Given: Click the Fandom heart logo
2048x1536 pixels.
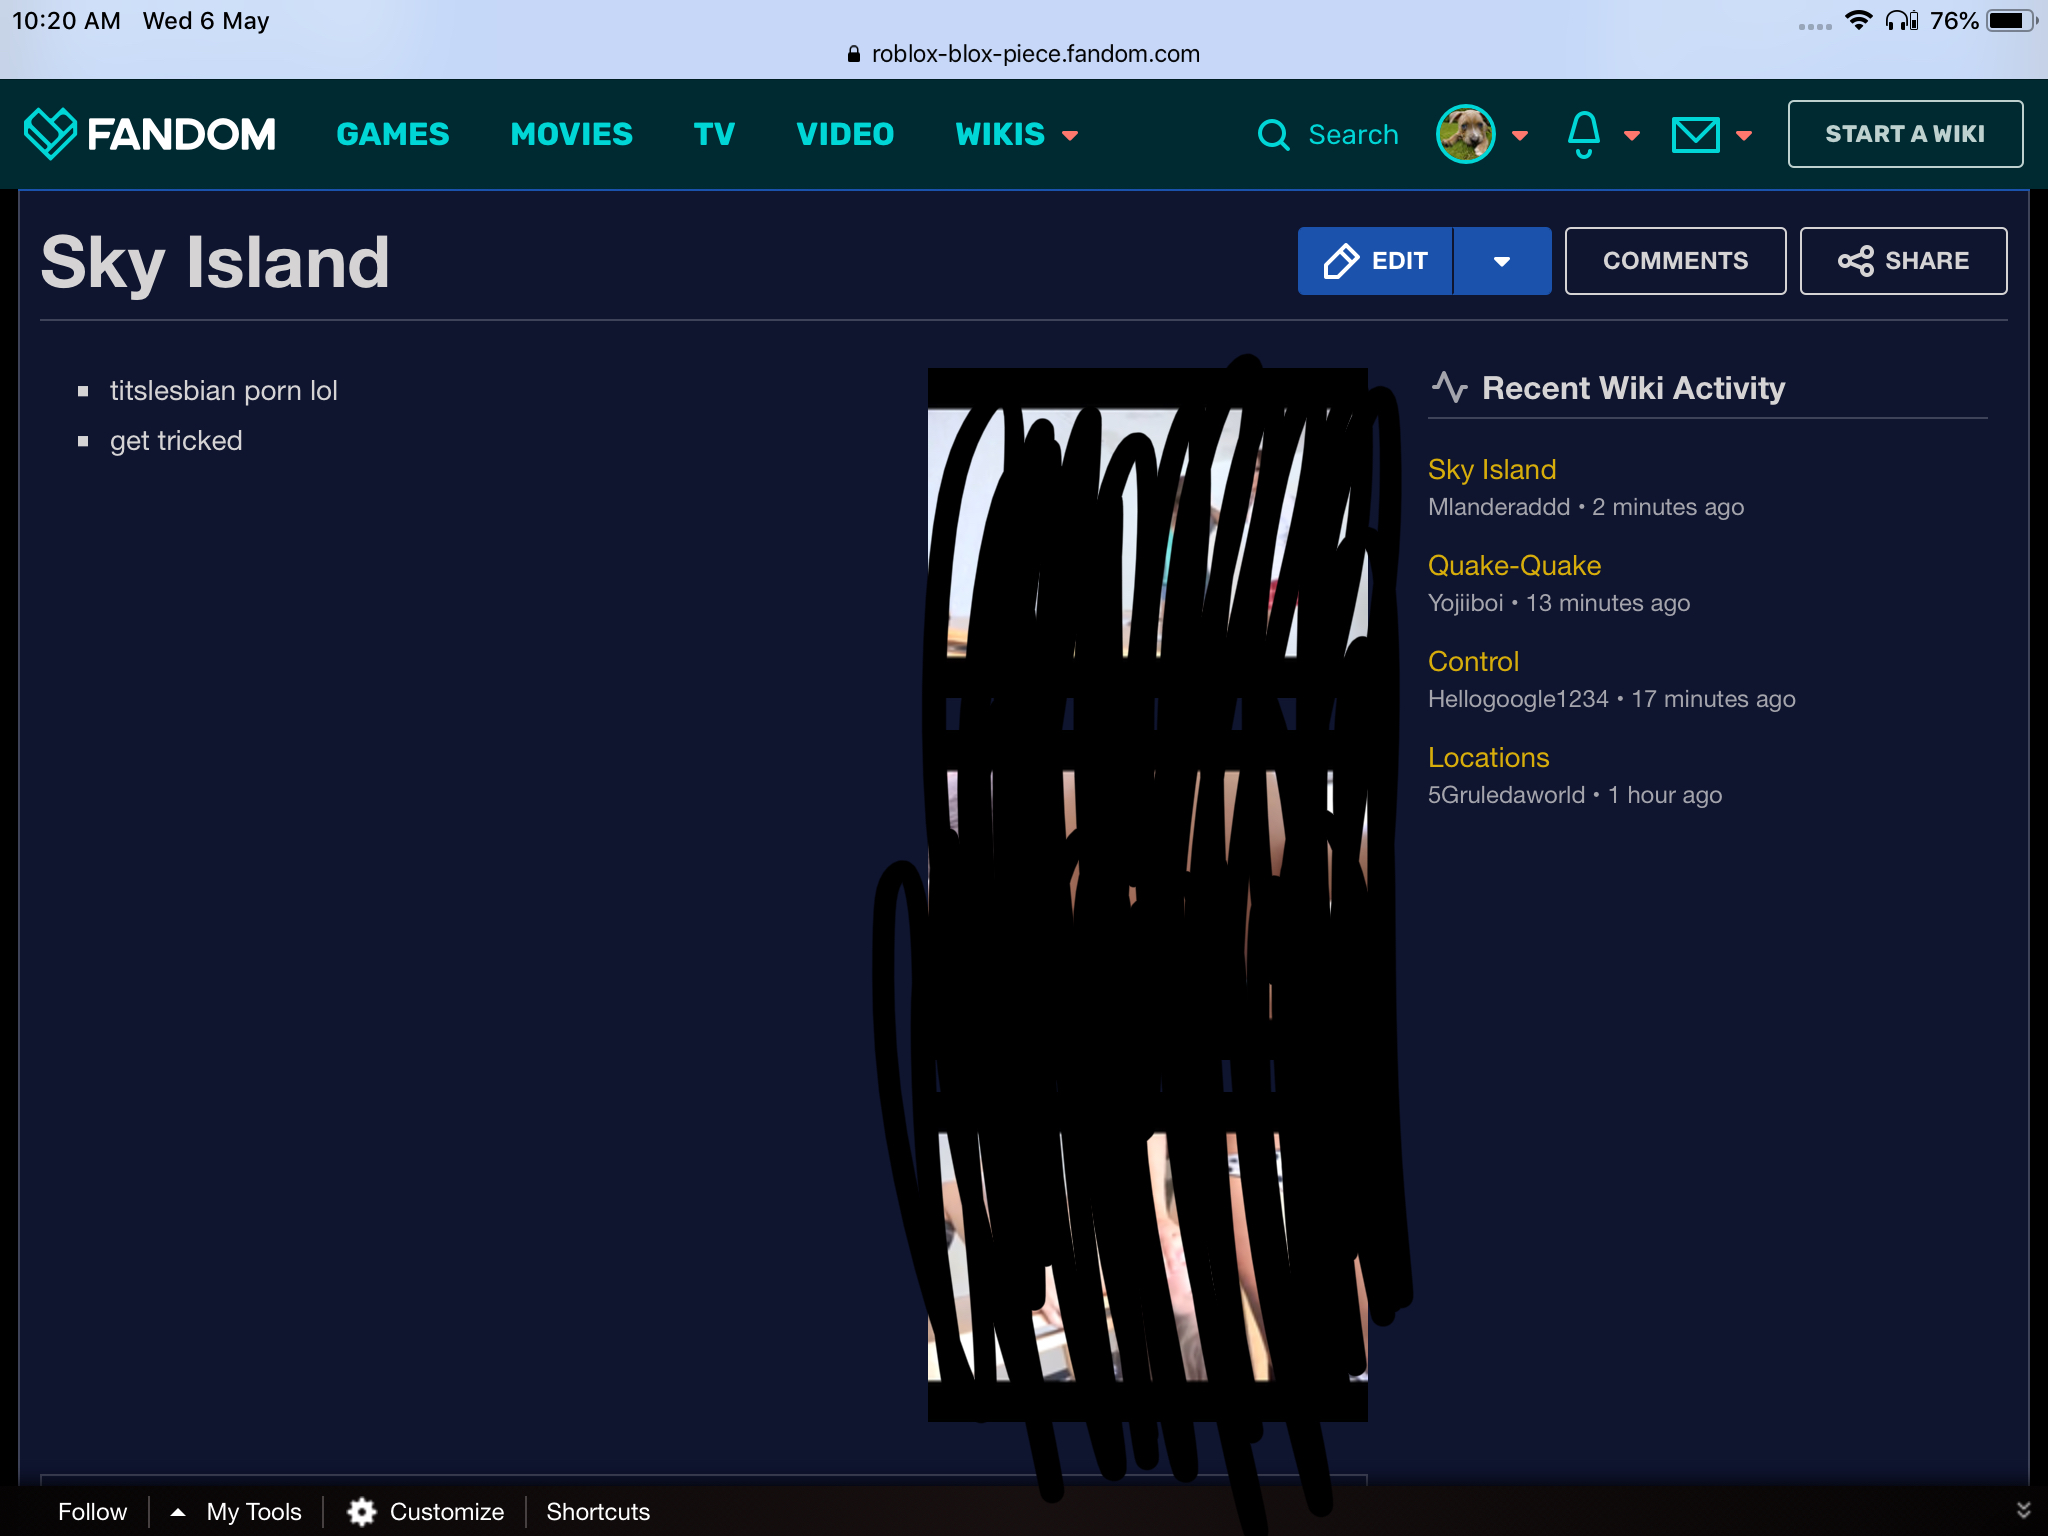Looking at the screenshot, I should (x=50, y=134).
